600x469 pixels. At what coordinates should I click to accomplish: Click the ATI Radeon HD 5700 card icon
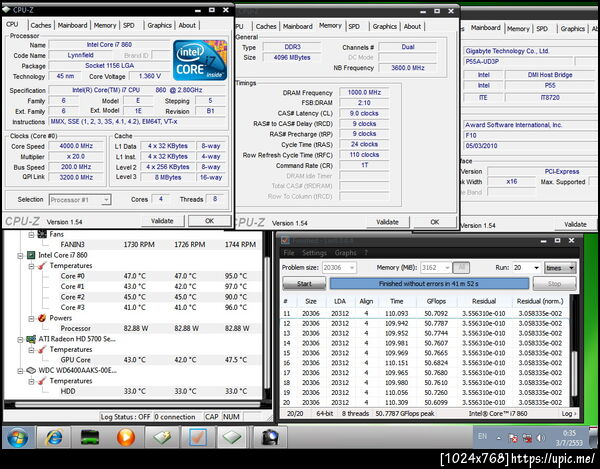(31, 339)
